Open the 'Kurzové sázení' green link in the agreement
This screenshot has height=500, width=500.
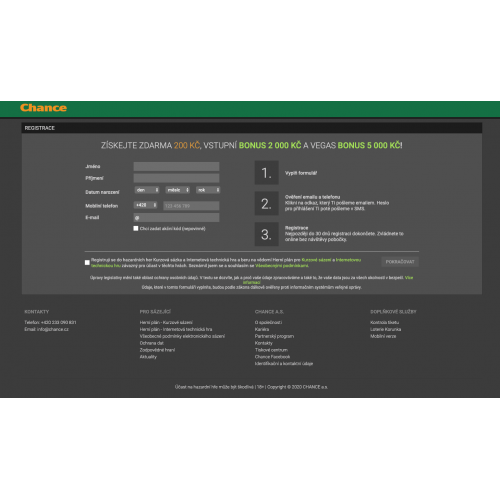[316, 260]
